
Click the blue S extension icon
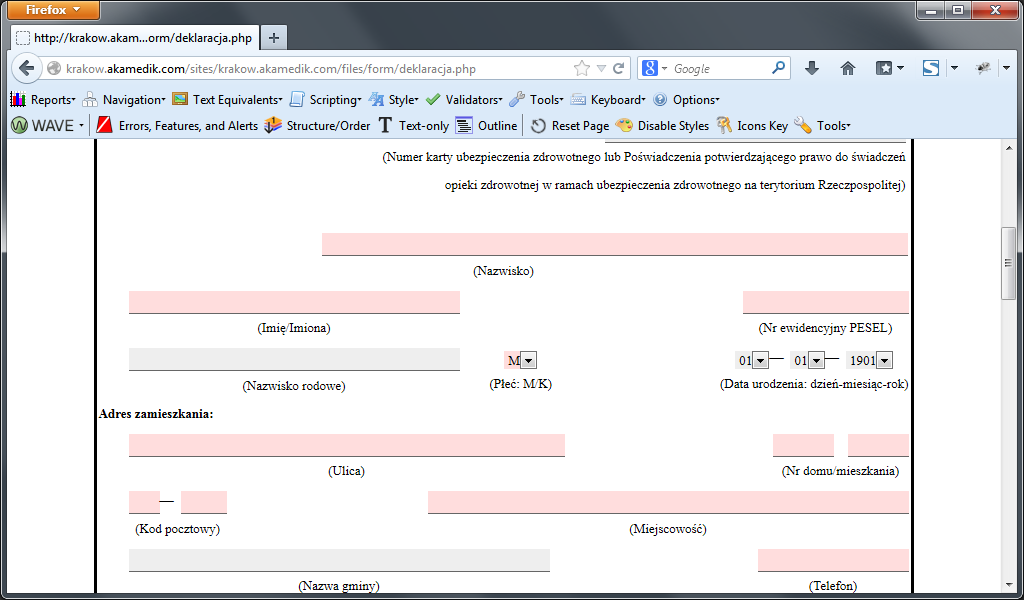(x=931, y=68)
